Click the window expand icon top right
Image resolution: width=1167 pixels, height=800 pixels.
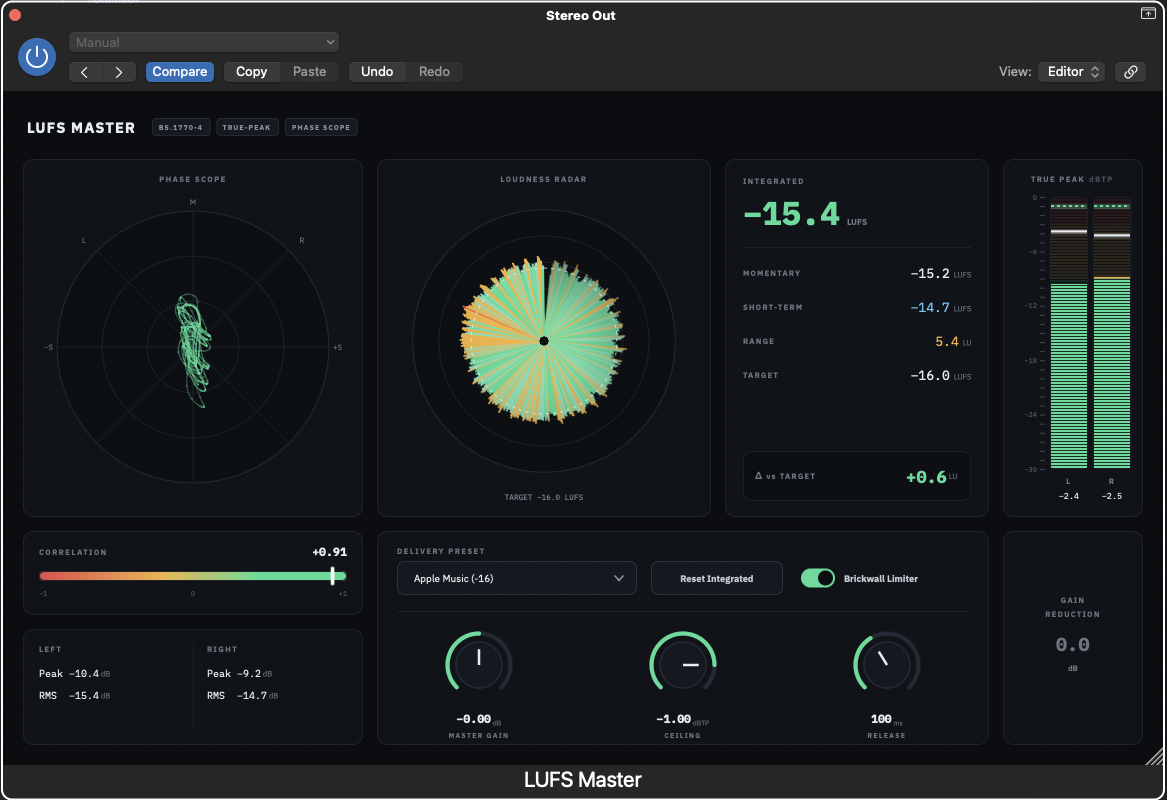coord(1148,13)
